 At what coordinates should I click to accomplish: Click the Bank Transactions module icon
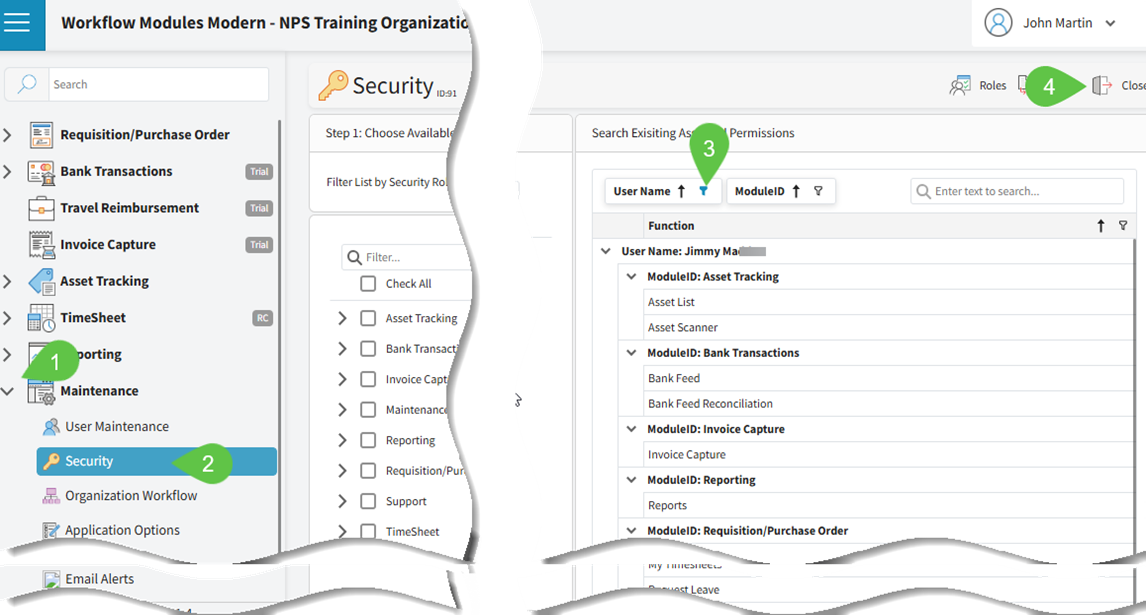41,172
